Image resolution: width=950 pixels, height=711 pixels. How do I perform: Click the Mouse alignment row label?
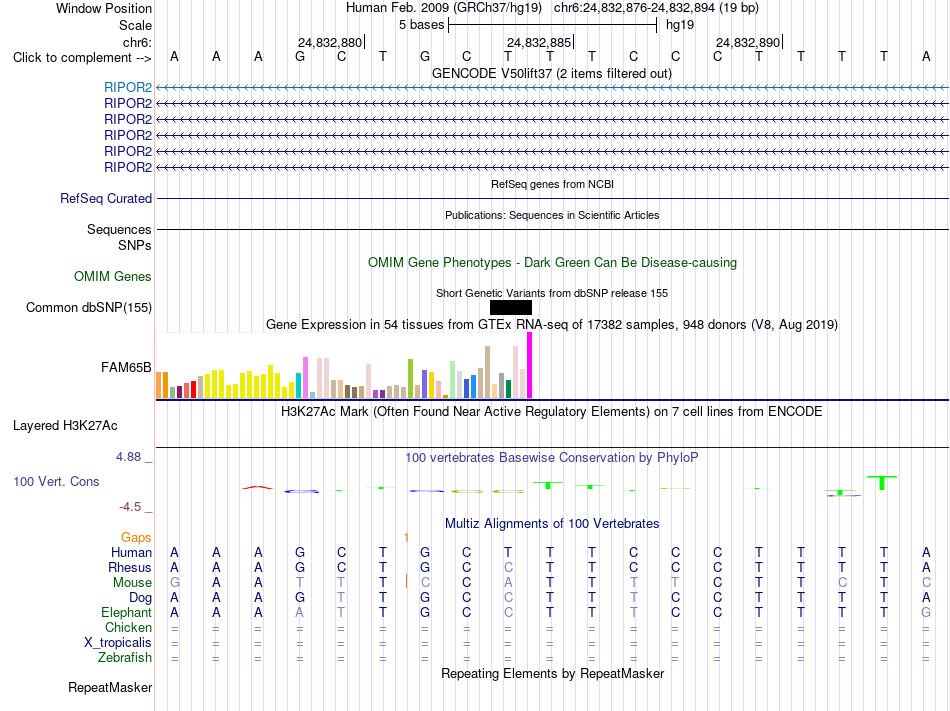132,583
